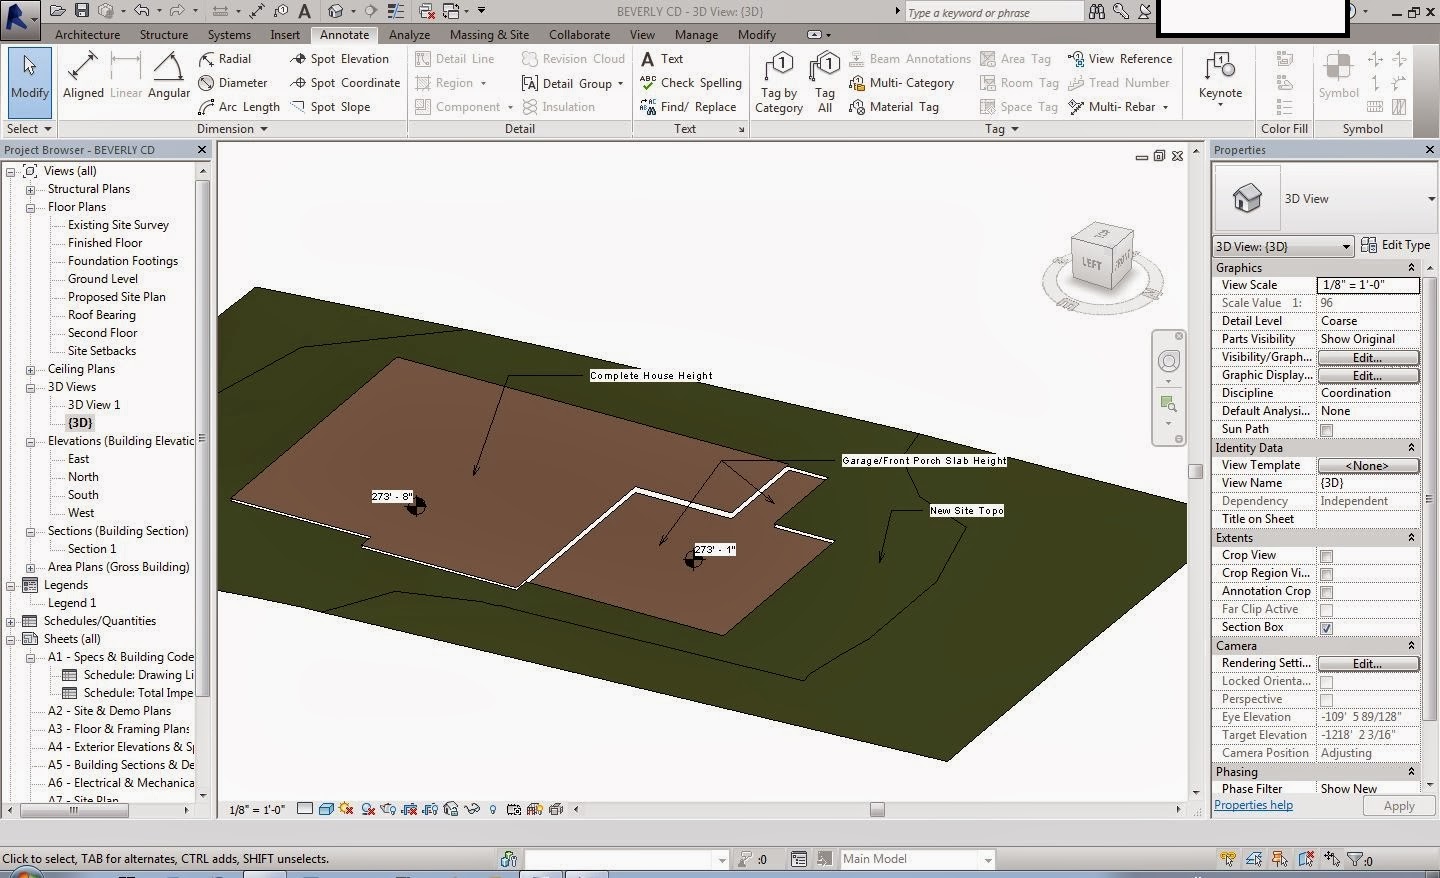The image size is (1440, 878).
Task: Open the SteeringWheel on navigation bar
Action: [x=1169, y=361]
